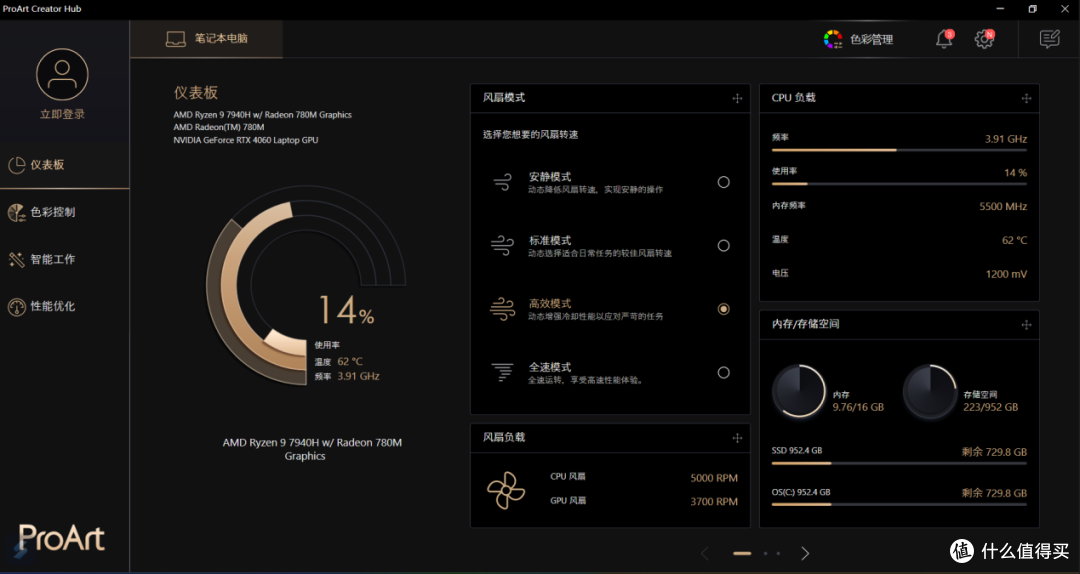Open 仪表板 in the sidebar
This screenshot has height=574, width=1080.
65,165
